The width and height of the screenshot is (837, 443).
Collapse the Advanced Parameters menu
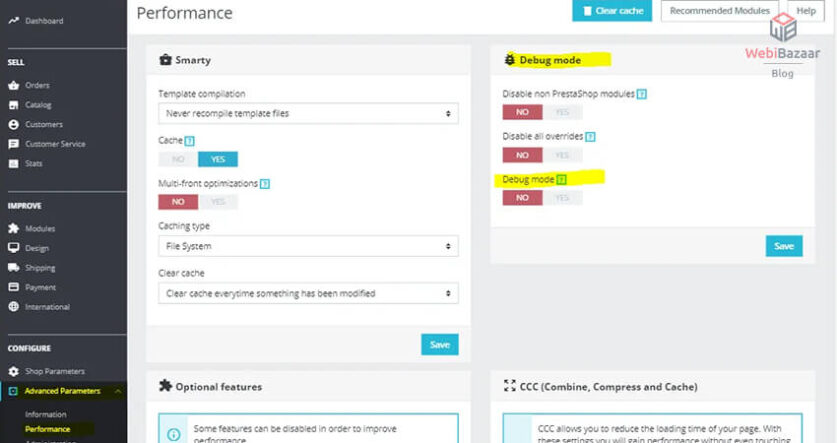[x=119, y=391]
